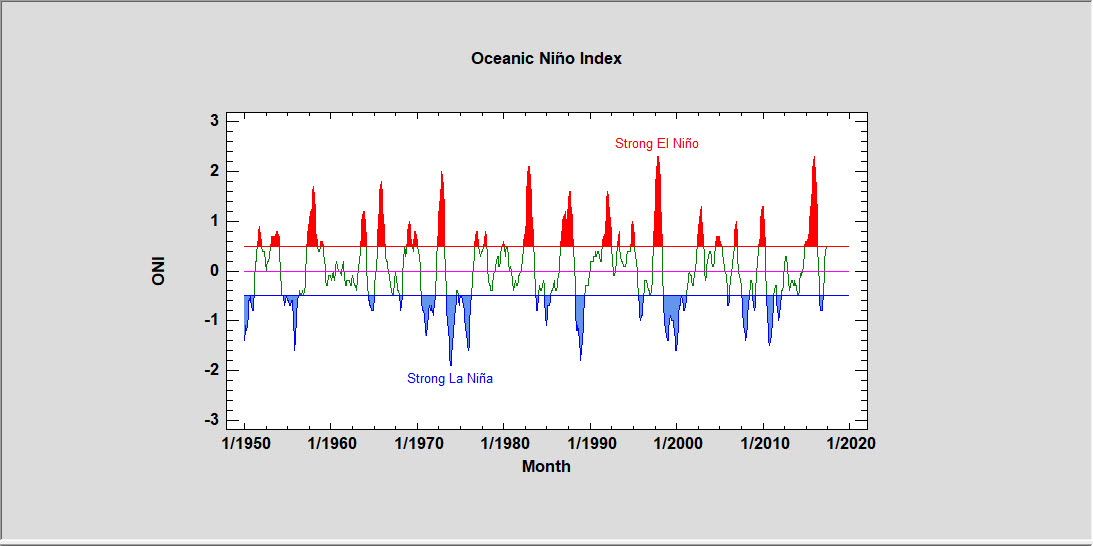
Task: Select the 1/2010 x-axis tick label
Action: (x=763, y=444)
